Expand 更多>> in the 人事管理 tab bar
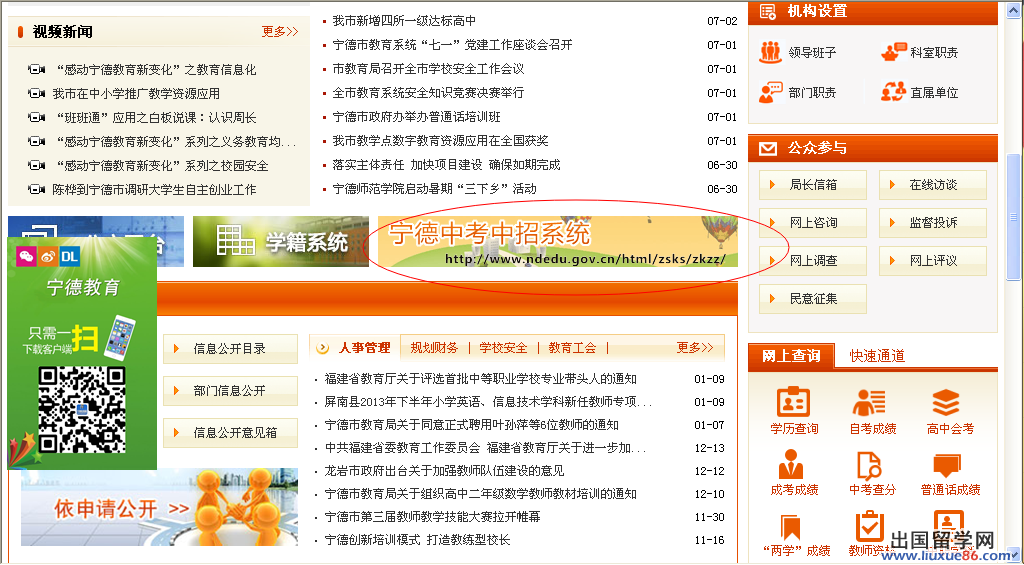The height and width of the screenshot is (565, 1024). 695,348
